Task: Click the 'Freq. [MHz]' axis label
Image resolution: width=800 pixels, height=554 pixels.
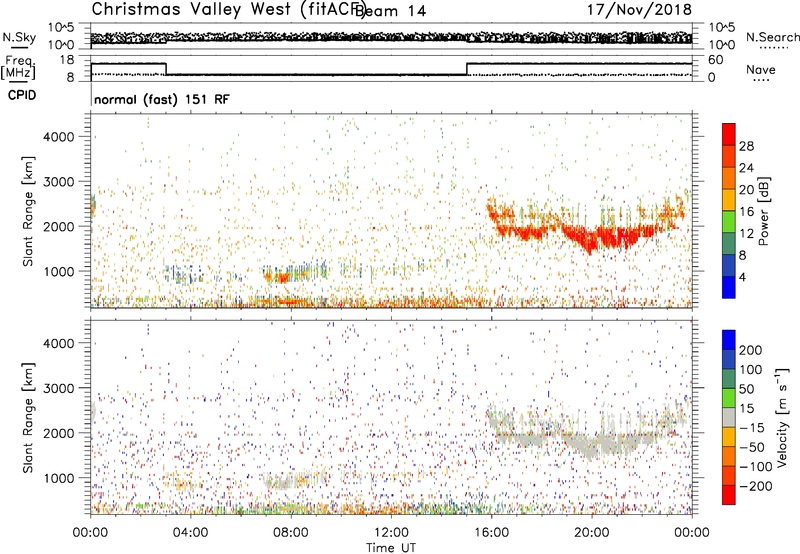Action: (18, 68)
